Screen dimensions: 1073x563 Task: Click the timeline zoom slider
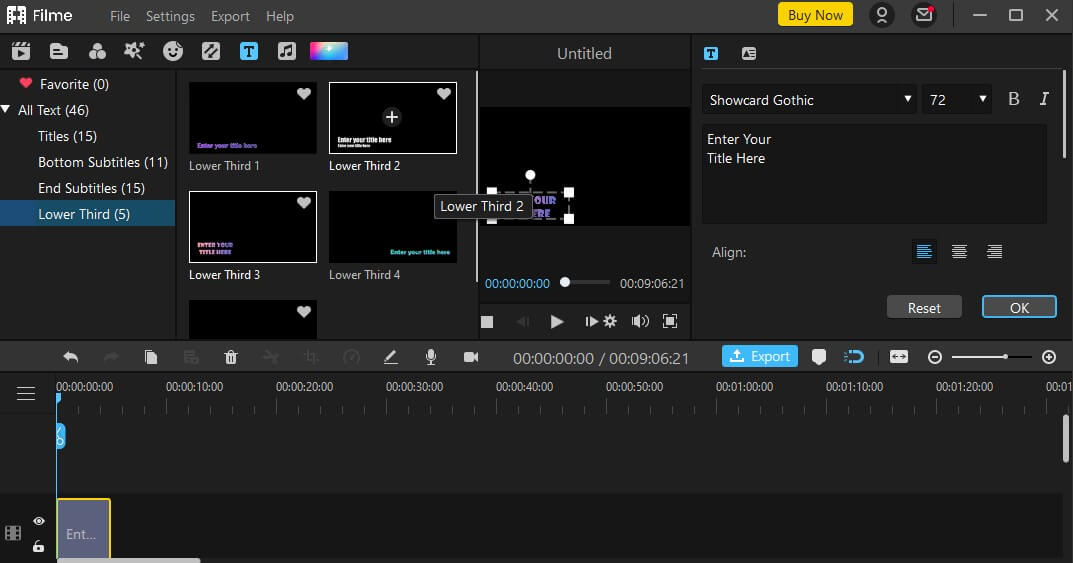992,356
